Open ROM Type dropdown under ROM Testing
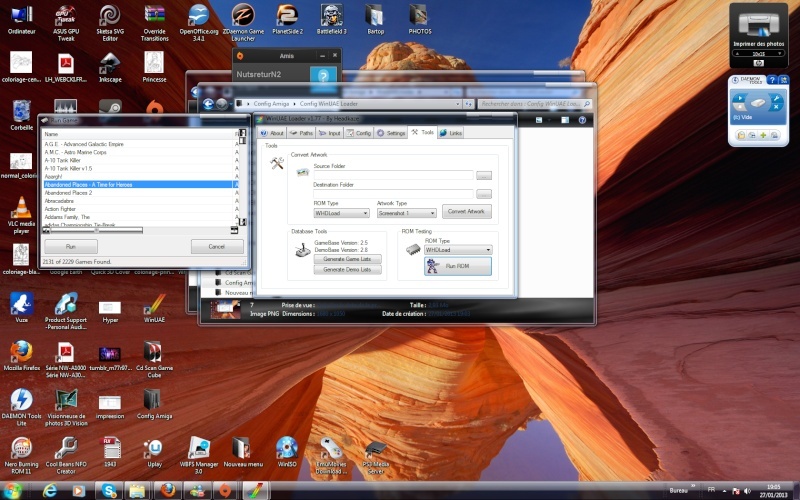The image size is (800, 500). click(x=458, y=250)
